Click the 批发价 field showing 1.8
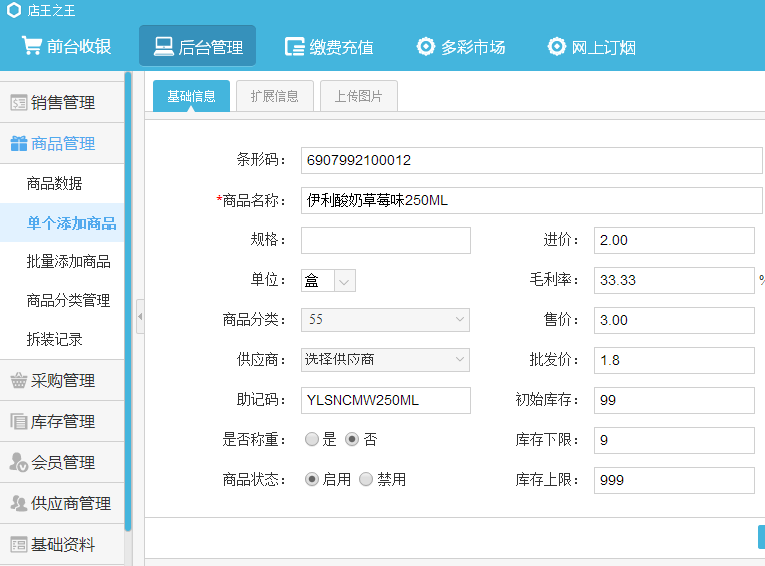 (x=674, y=360)
